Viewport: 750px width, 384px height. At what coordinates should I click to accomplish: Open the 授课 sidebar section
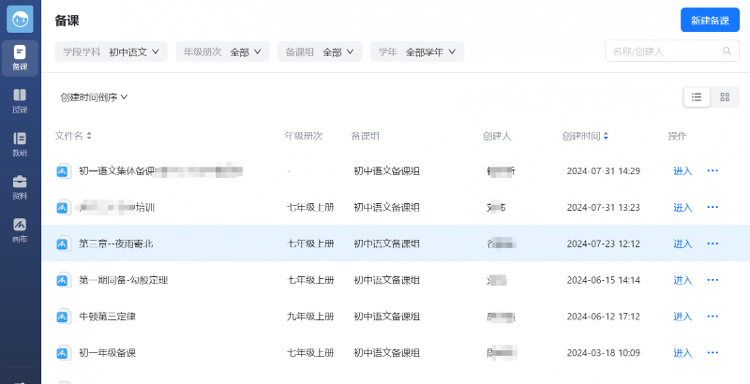20,101
